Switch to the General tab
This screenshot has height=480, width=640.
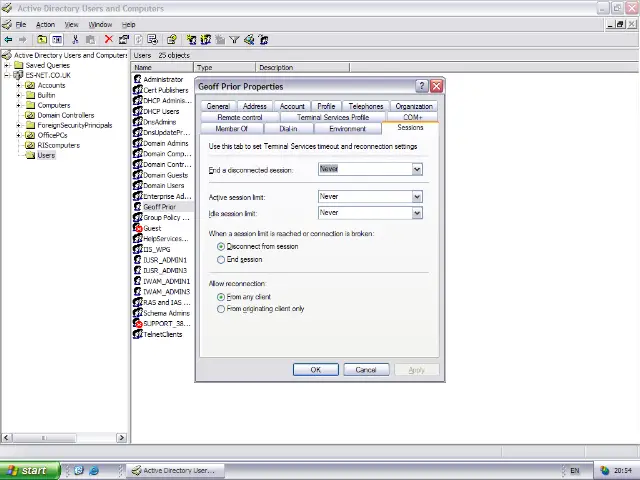pos(218,106)
